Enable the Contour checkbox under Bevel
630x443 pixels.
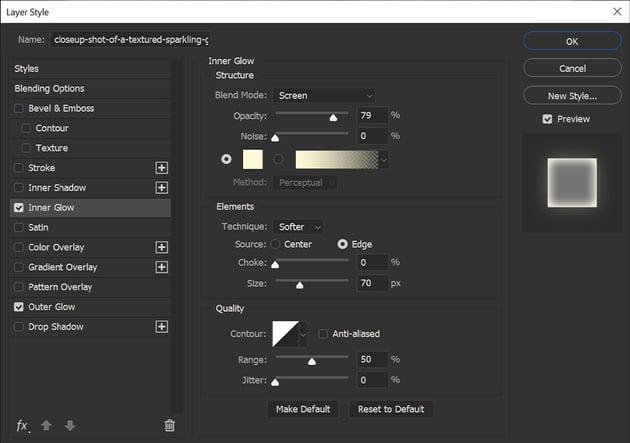tap(26, 128)
